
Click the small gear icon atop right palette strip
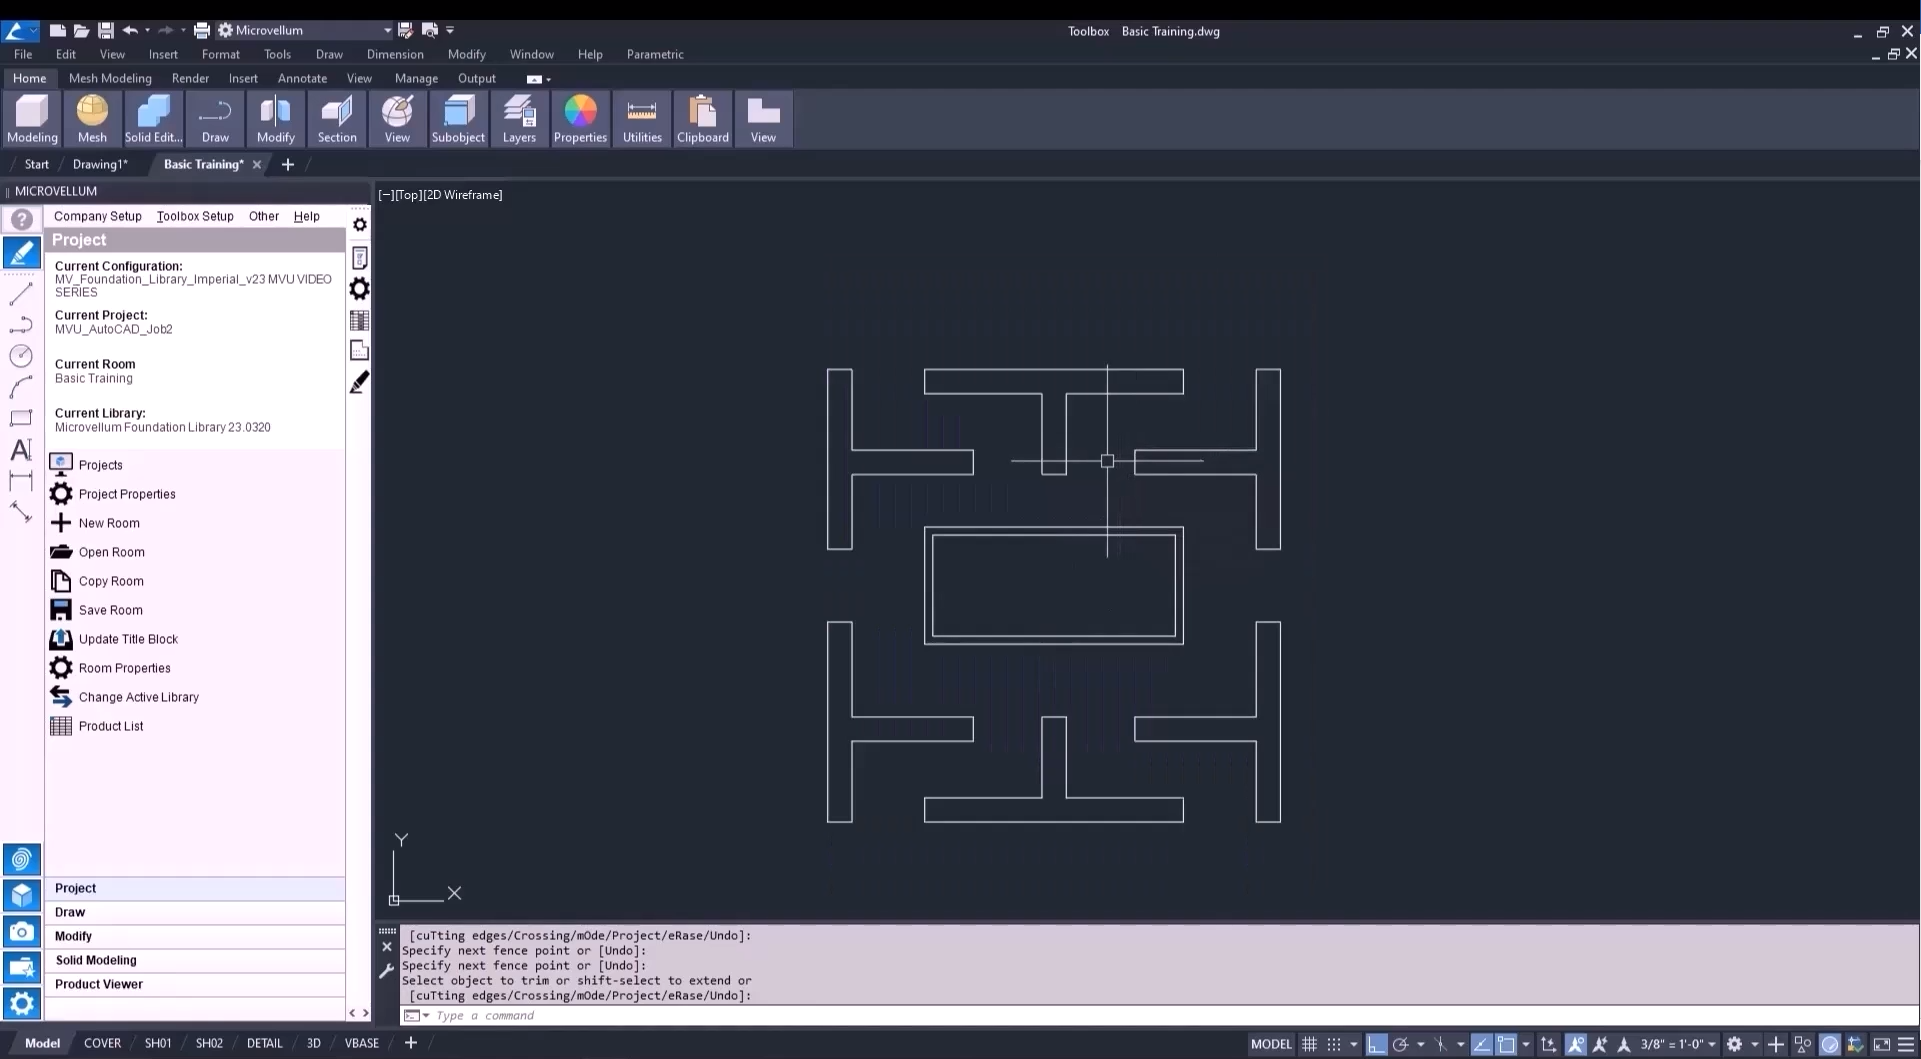[360, 225]
